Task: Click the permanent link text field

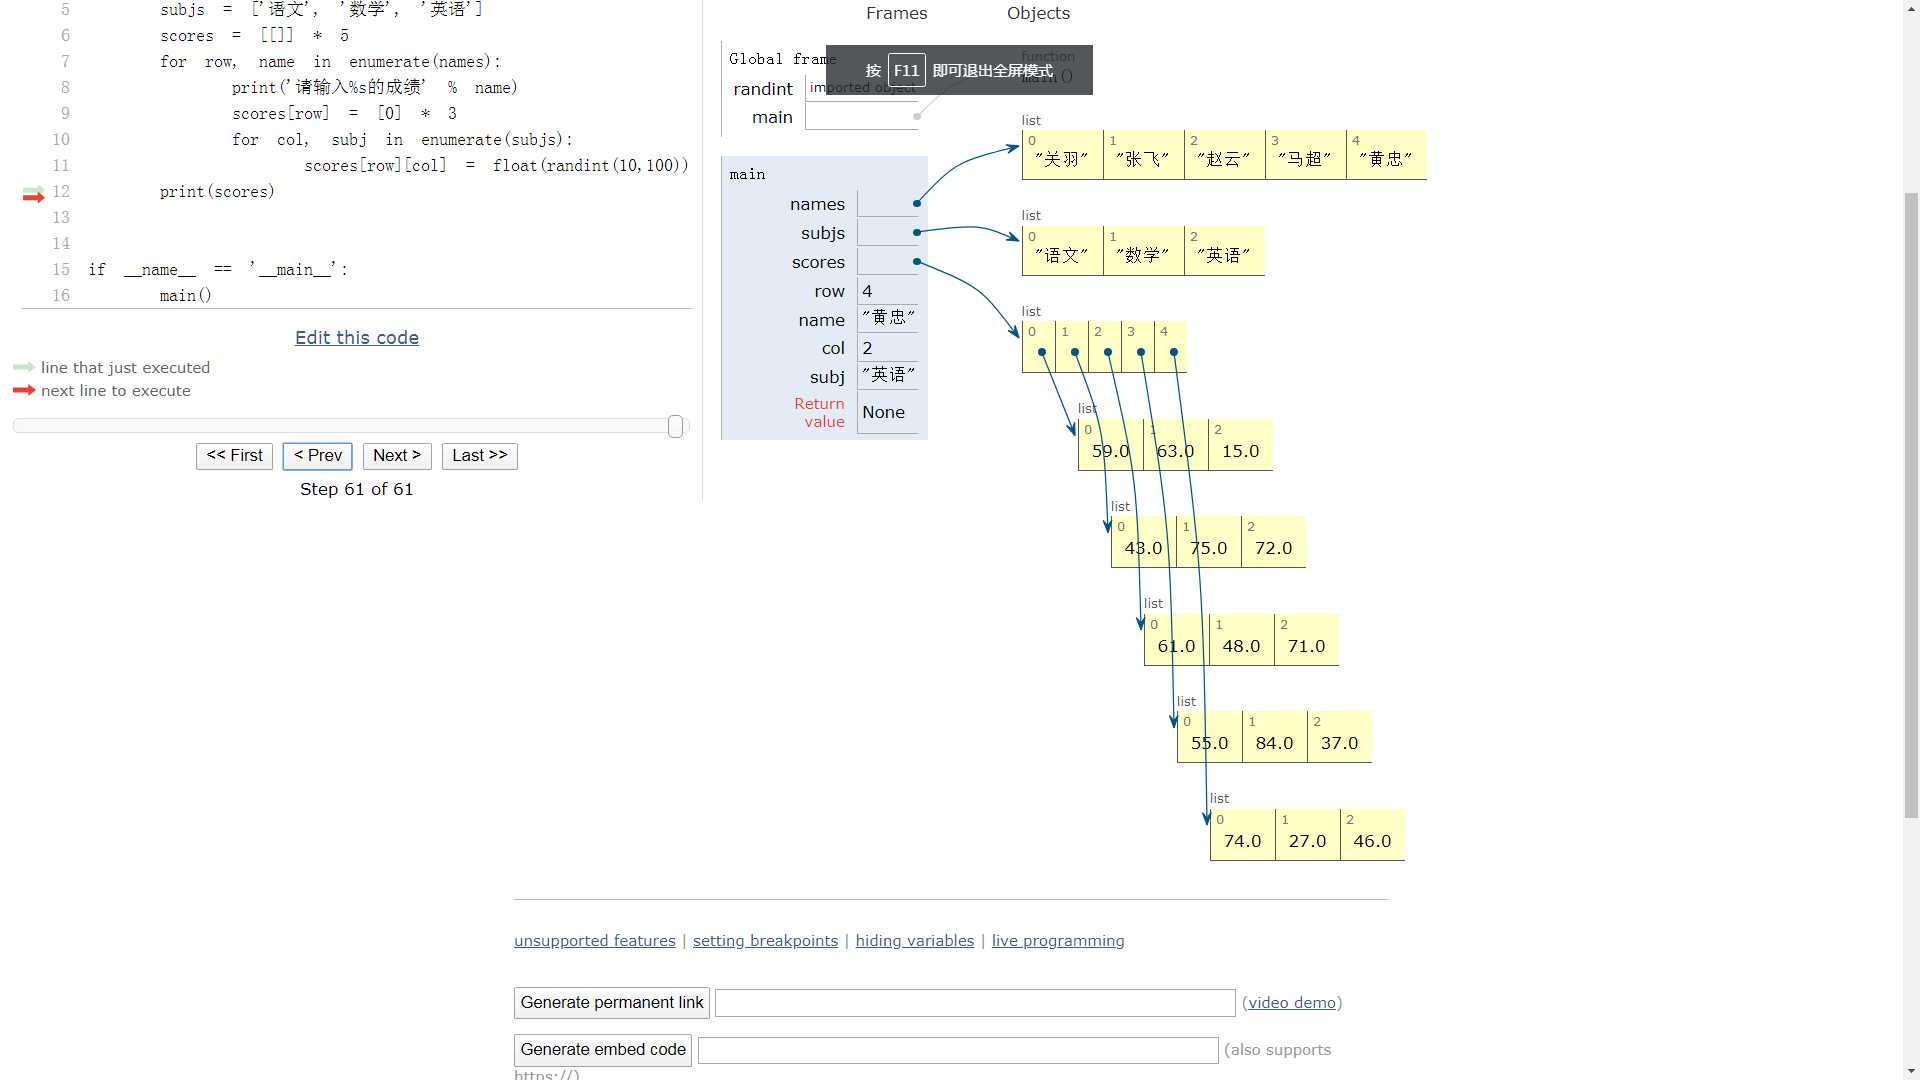Action: [x=974, y=1003]
